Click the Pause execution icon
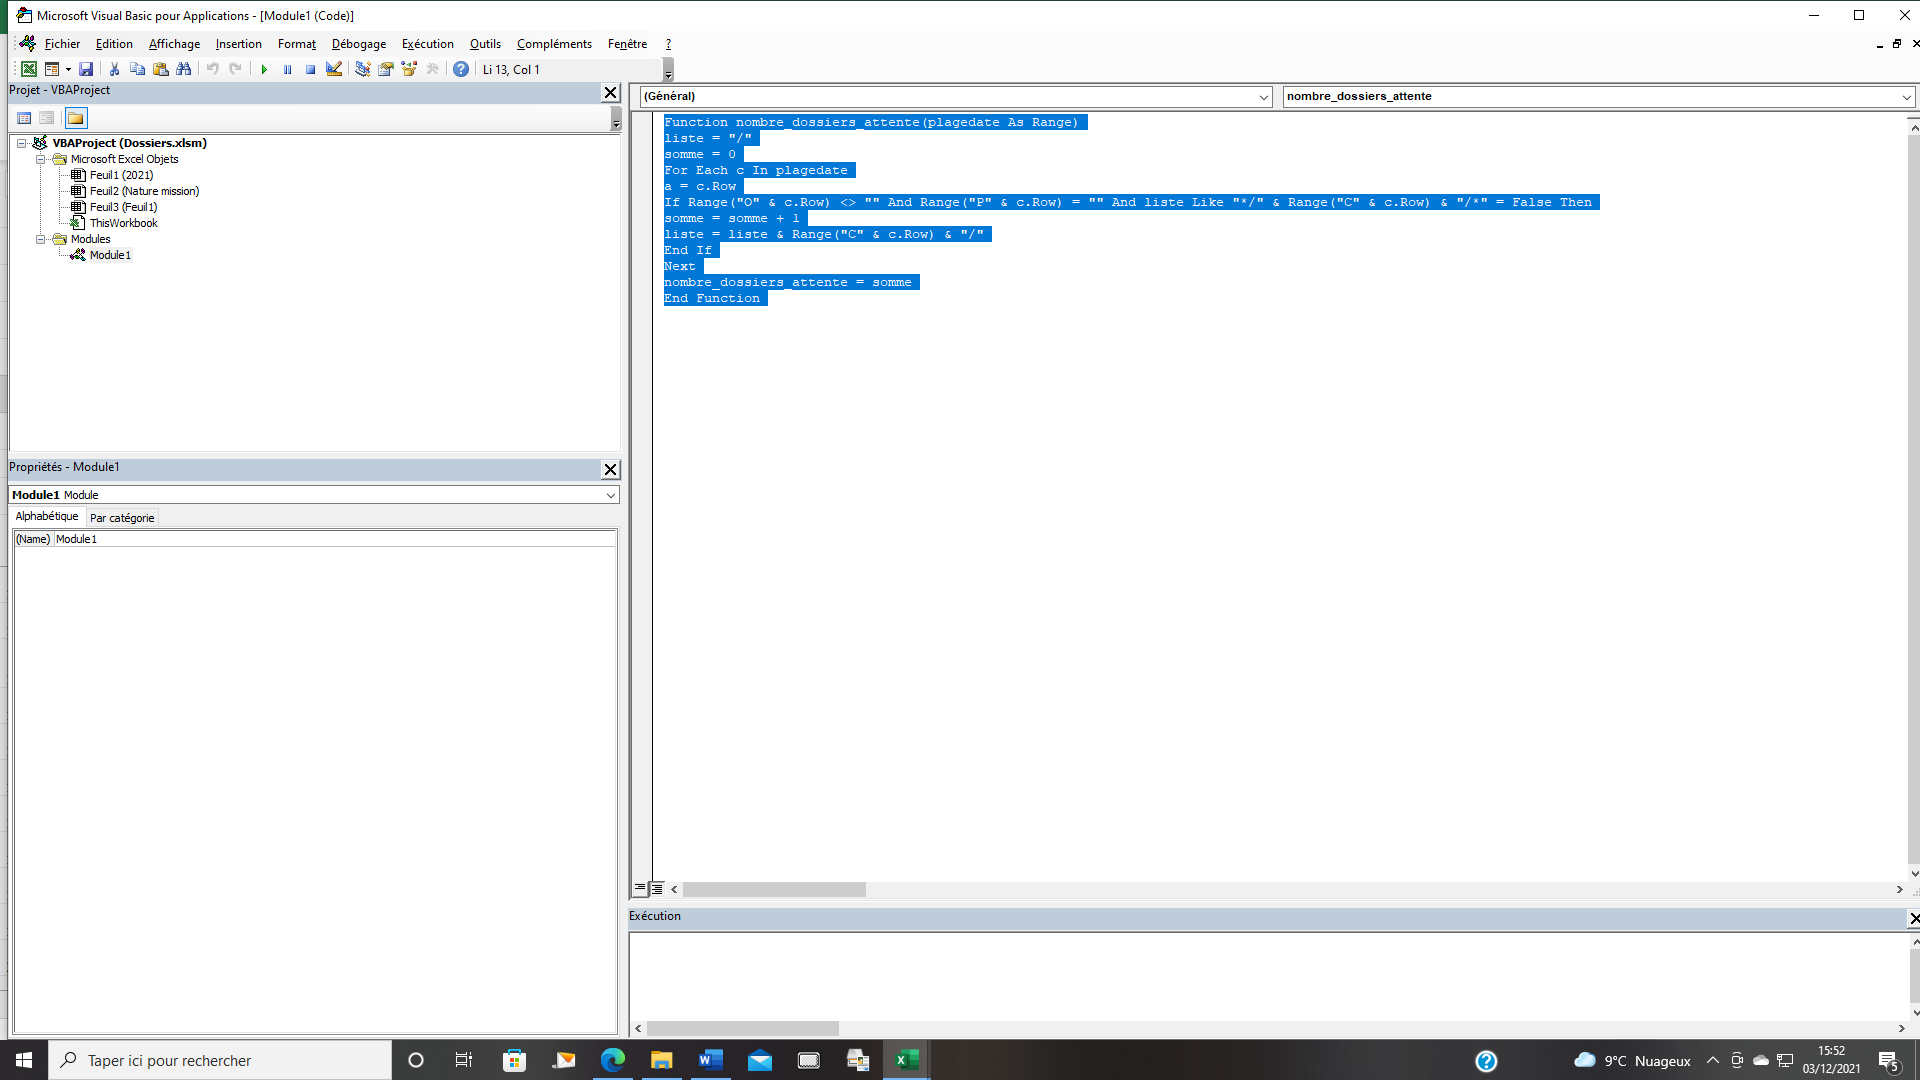Image resolution: width=1920 pixels, height=1080 pixels. pyautogui.click(x=287, y=70)
